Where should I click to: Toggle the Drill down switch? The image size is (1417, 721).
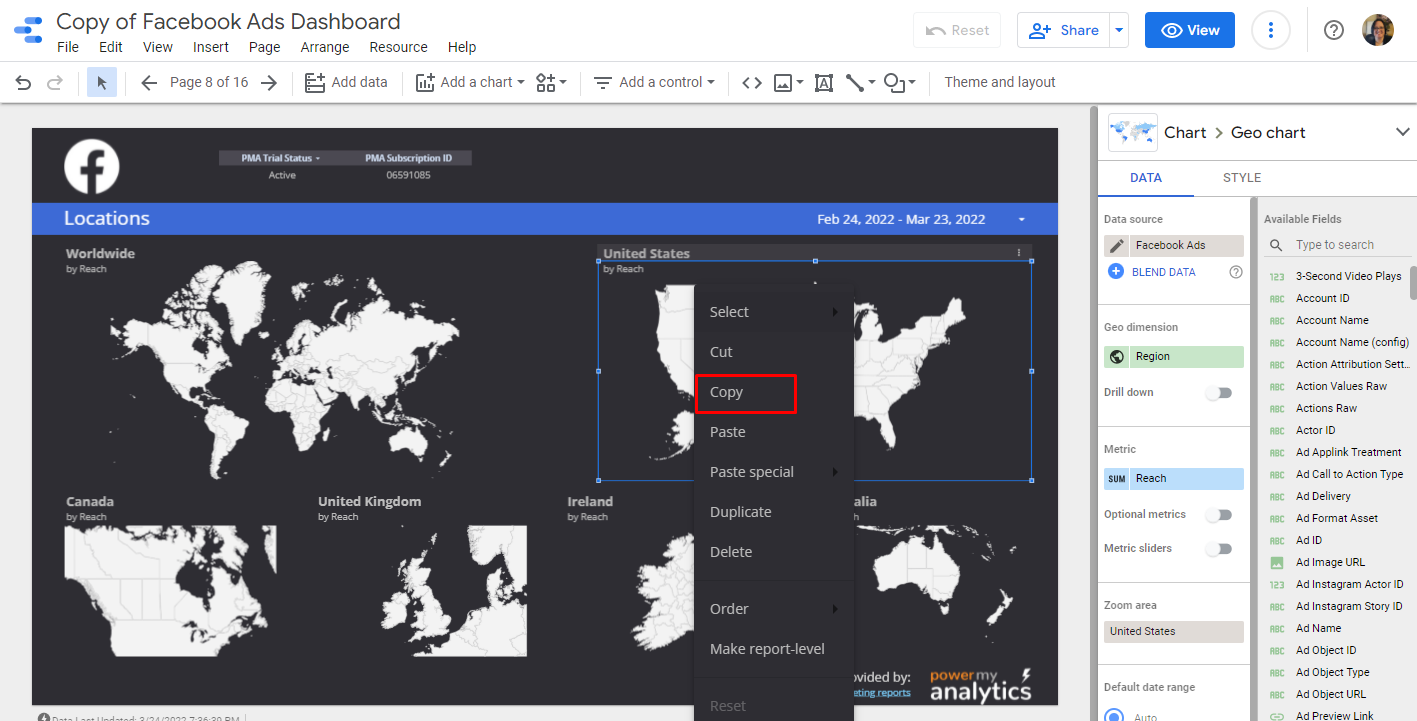pos(1218,393)
